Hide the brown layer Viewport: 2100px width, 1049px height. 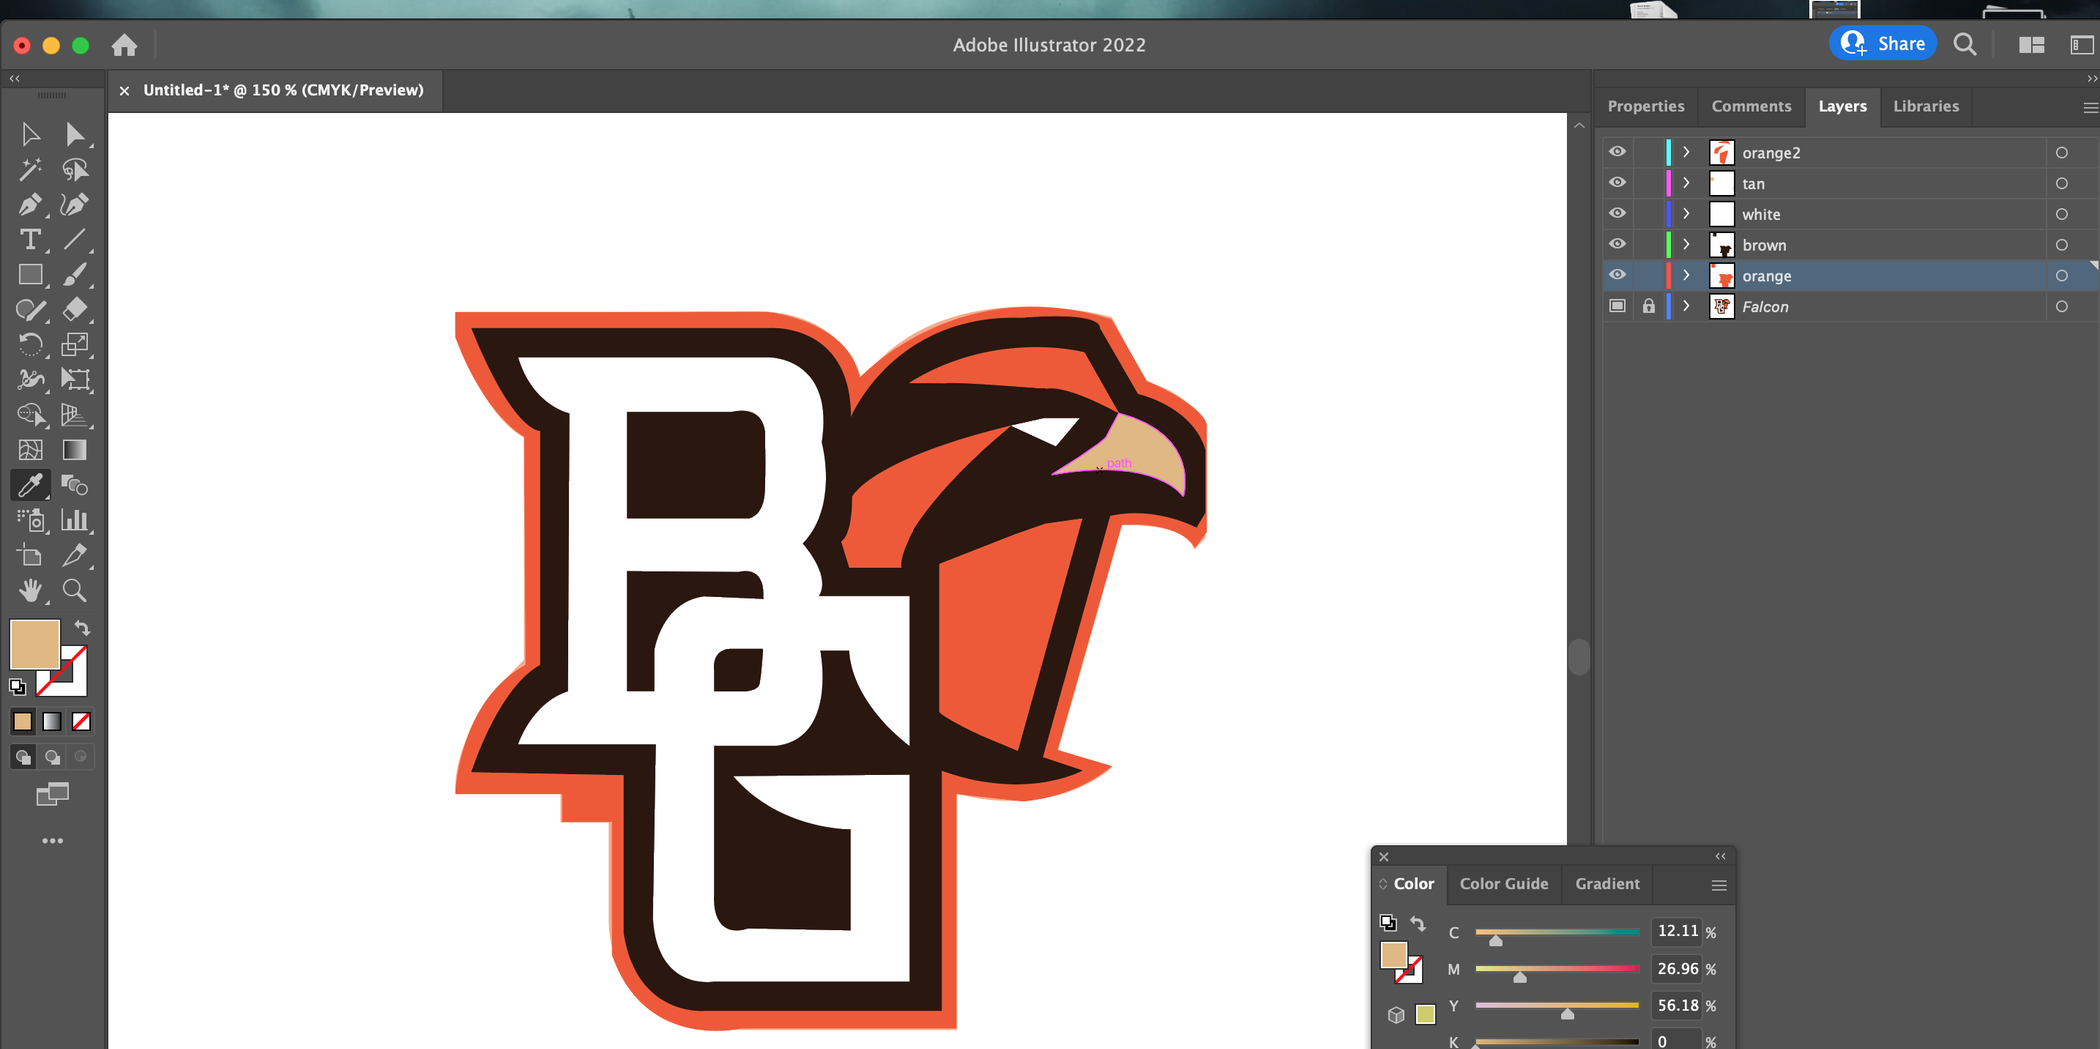[x=1617, y=243]
